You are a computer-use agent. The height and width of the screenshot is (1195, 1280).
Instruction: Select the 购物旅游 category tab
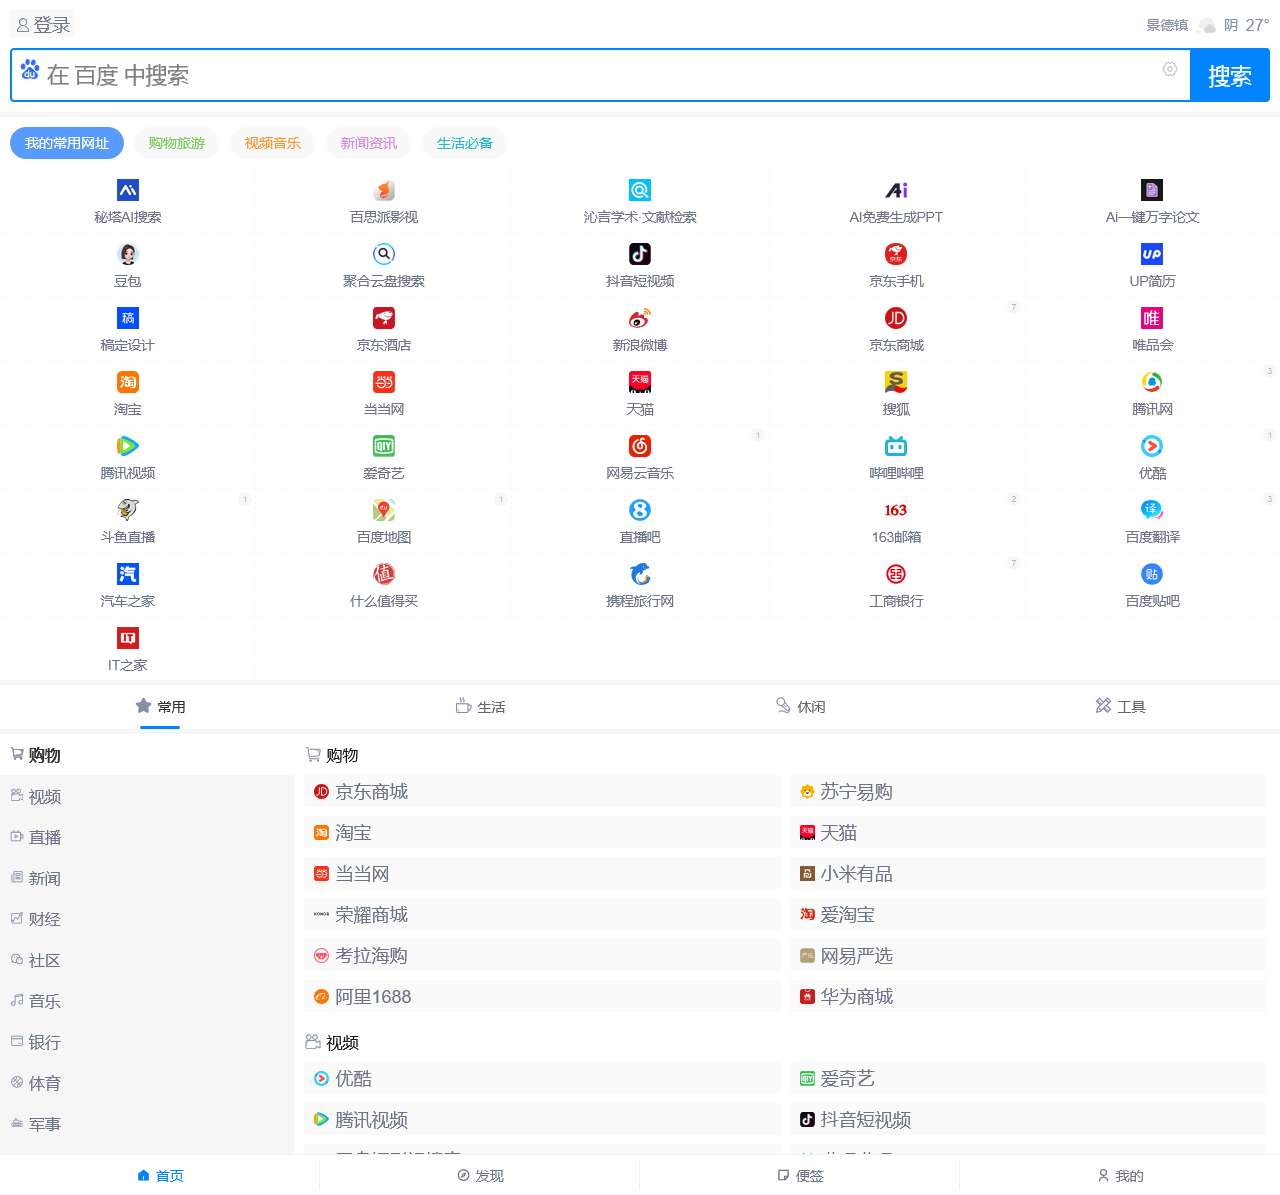tap(176, 143)
